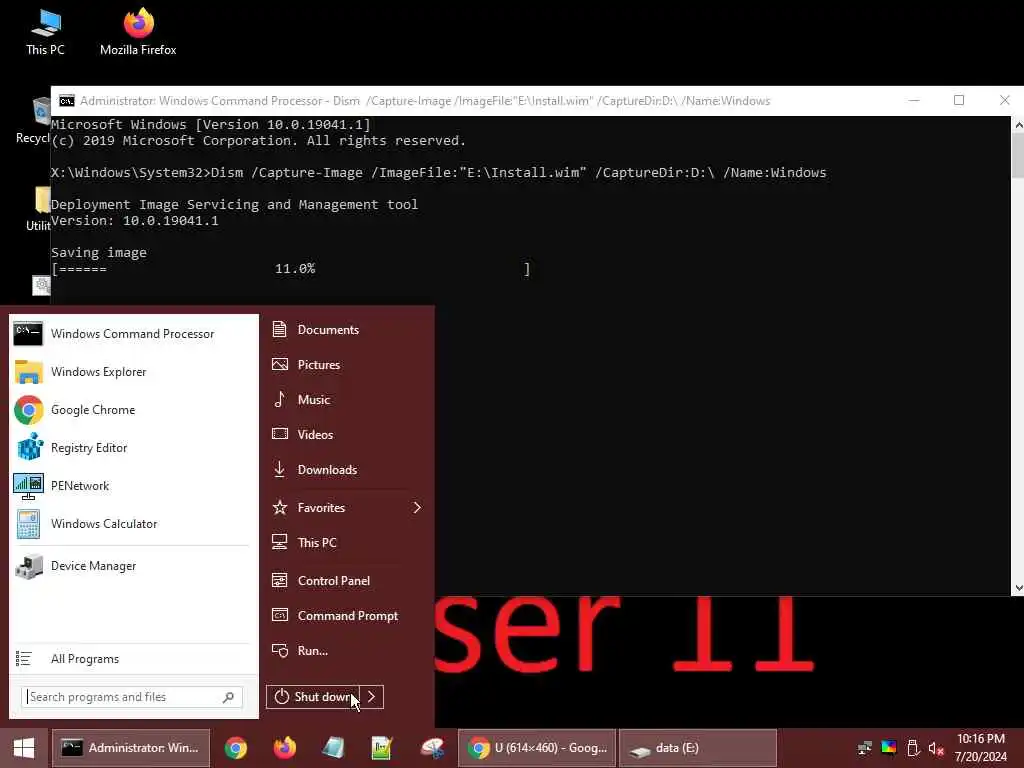Open Windows Calculator from Start menu
Screen dimensions: 1024x768
[133, 524]
